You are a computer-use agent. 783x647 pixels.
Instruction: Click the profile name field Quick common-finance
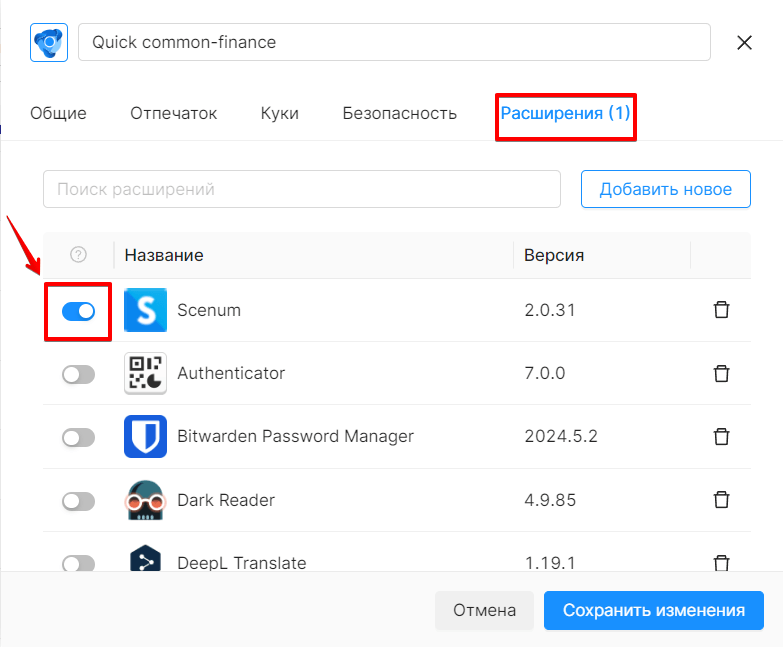[394, 42]
